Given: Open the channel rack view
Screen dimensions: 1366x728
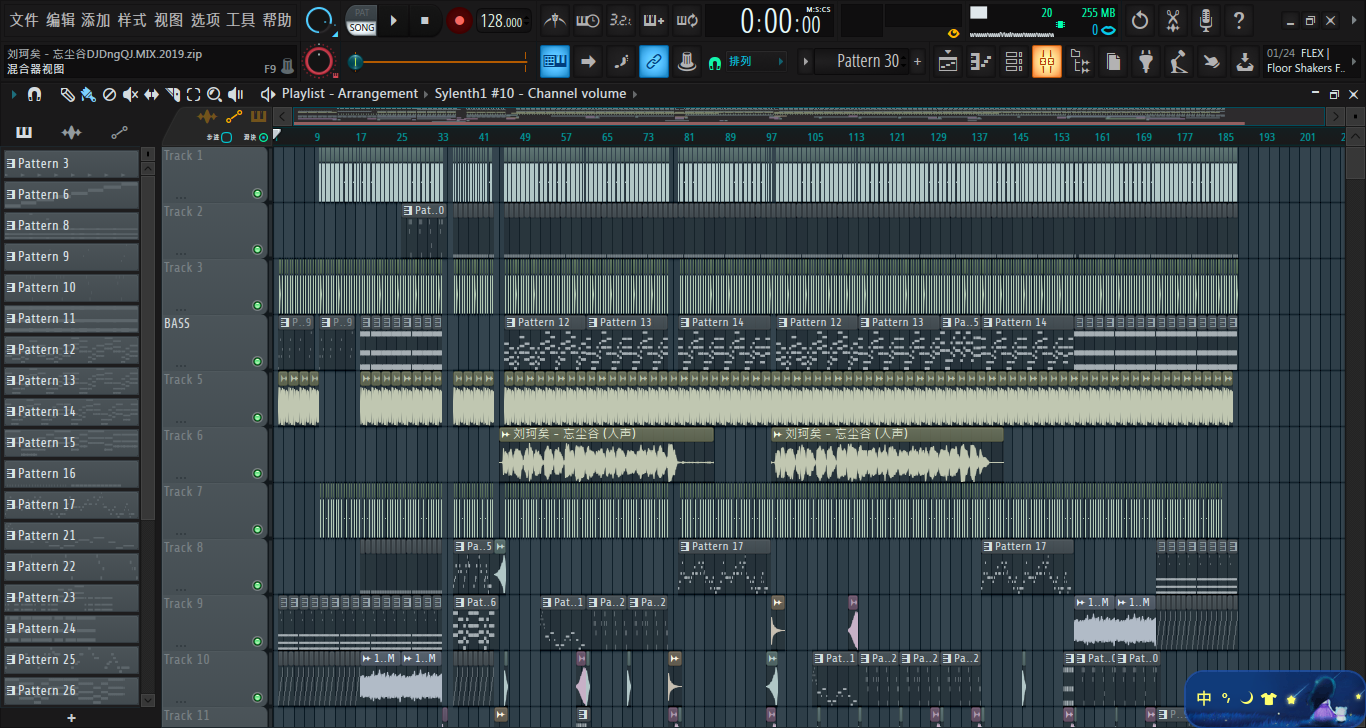Looking at the screenshot, I should click(x=1013, y=62).
